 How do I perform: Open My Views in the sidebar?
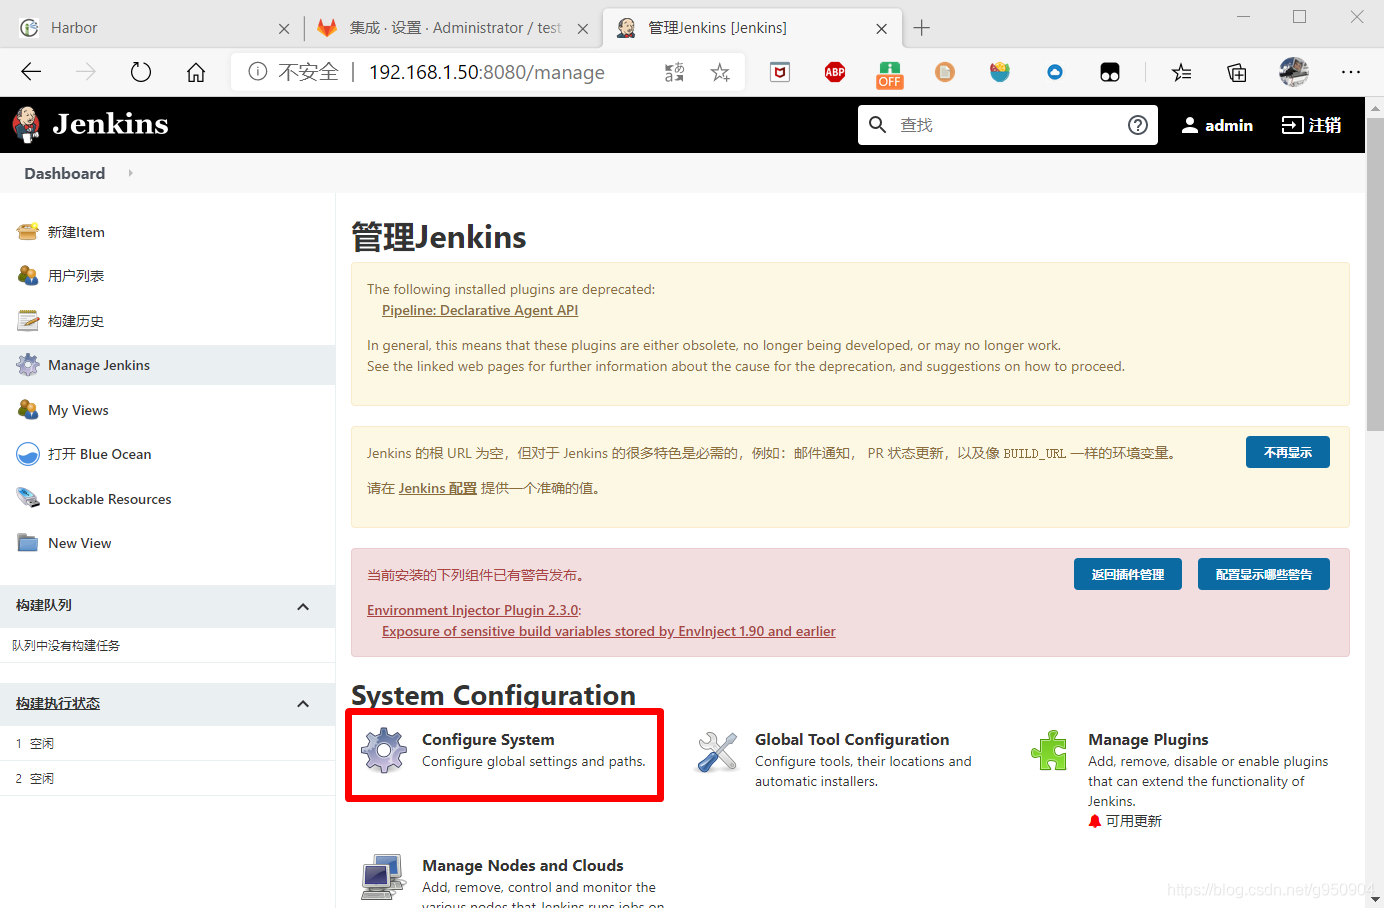click(78, 410)
